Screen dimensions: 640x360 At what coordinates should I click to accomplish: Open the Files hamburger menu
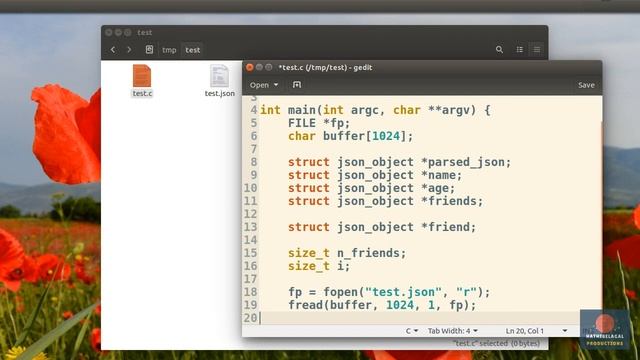(x=537, y=49)
